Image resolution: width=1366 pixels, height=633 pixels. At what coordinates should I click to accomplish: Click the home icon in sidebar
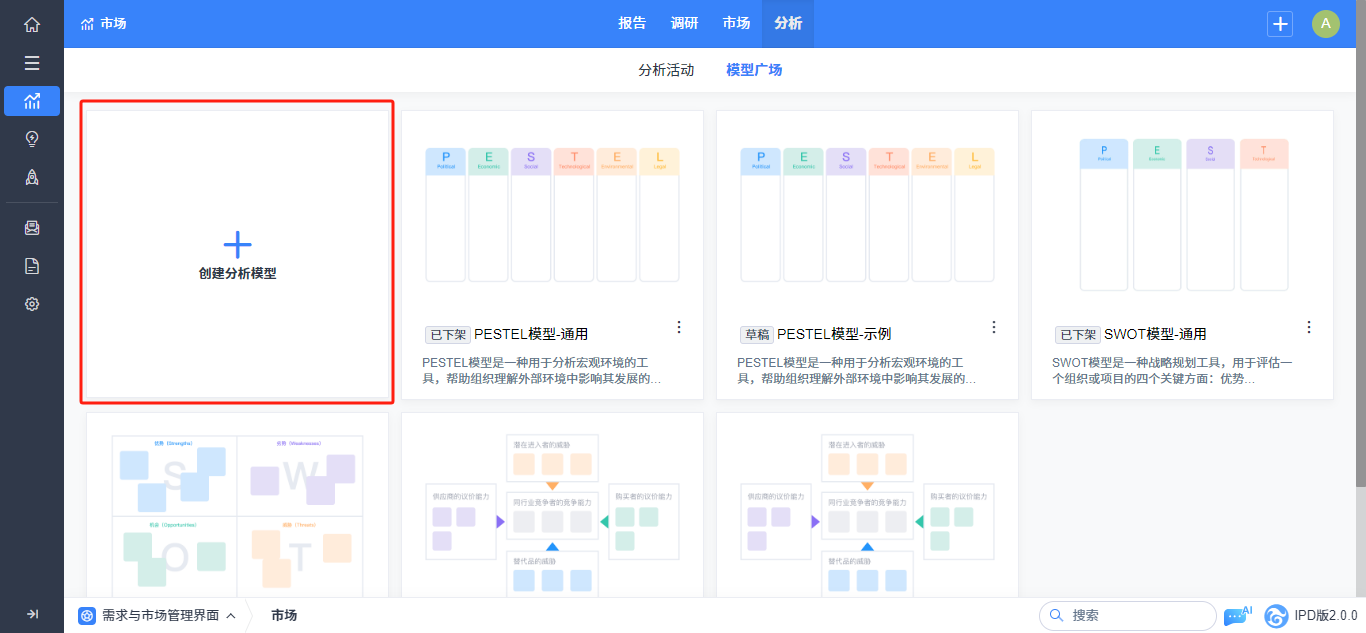point(32,25)
